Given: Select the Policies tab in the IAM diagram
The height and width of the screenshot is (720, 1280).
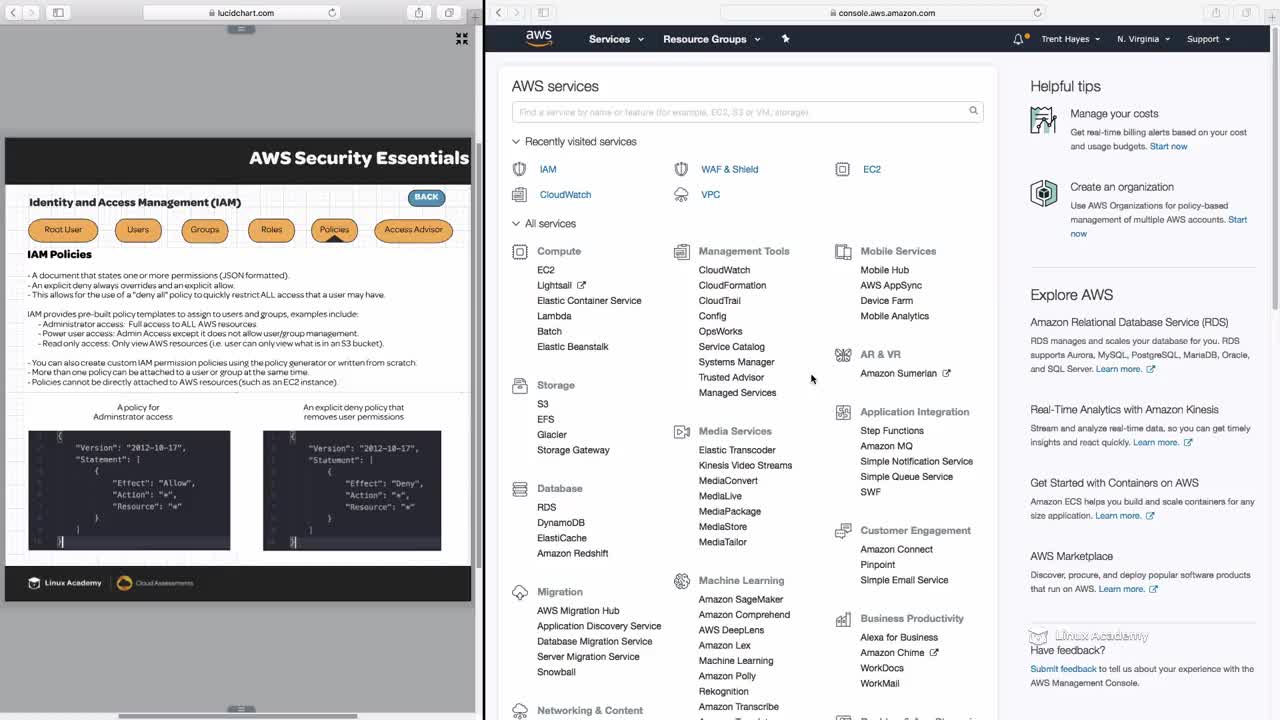Looking at the screenshot, I should (x=334, y=230).
